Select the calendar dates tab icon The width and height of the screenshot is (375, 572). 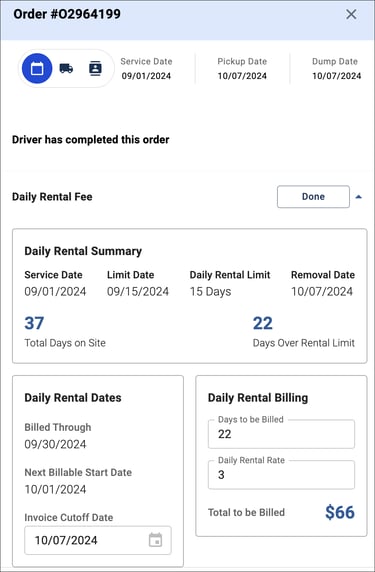pyautogui.click(x=37, y=69)
